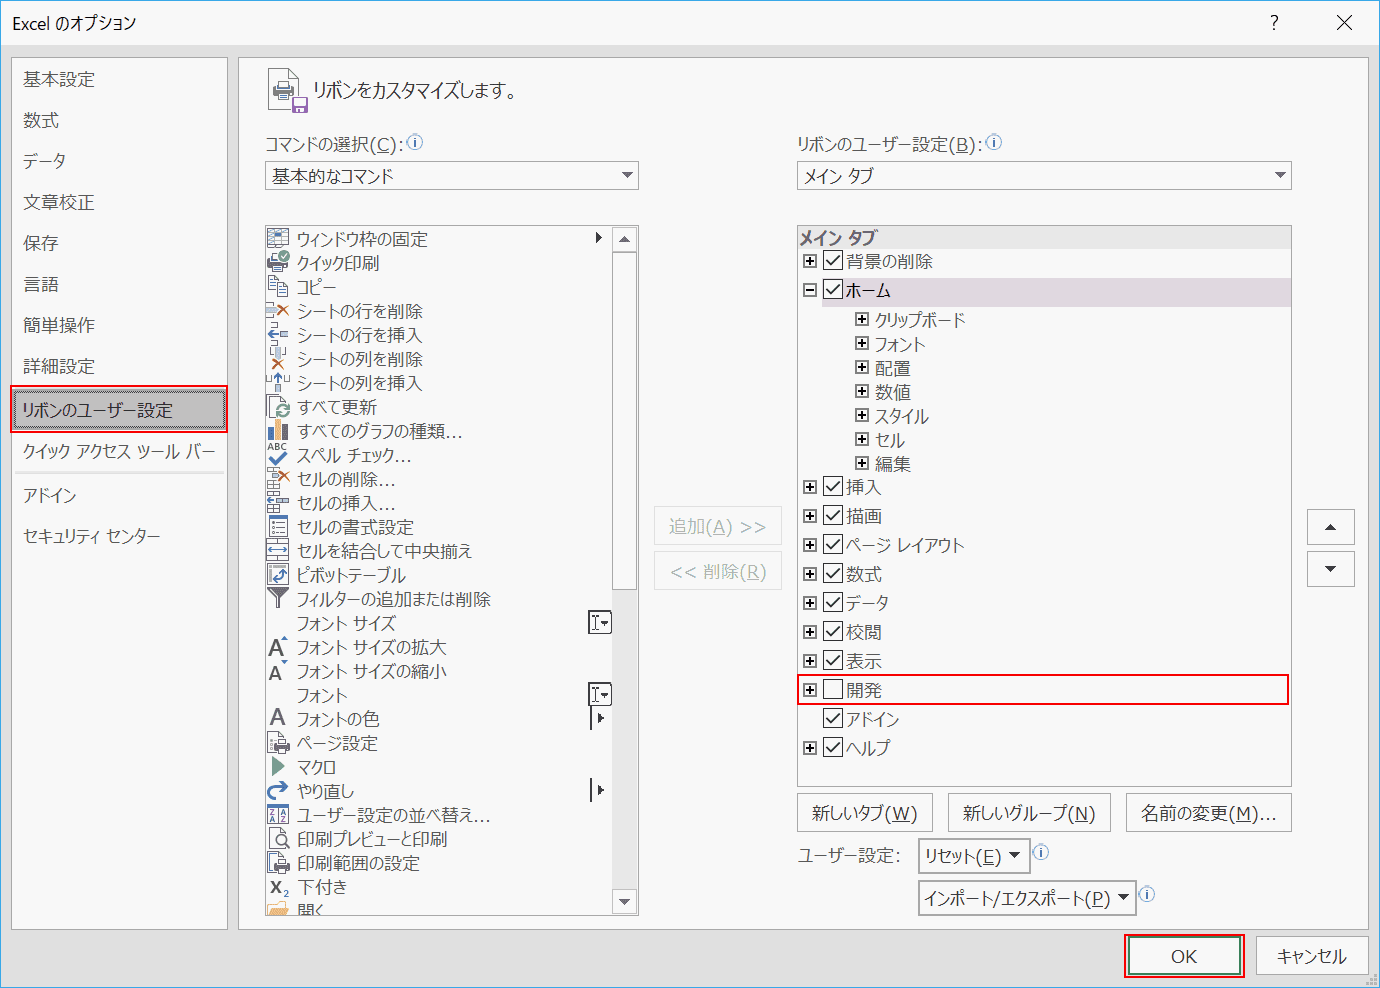This screenshot has width=1380, height=988.
Task: Click the キャンセル button
Action: (x=1312, y=956)
